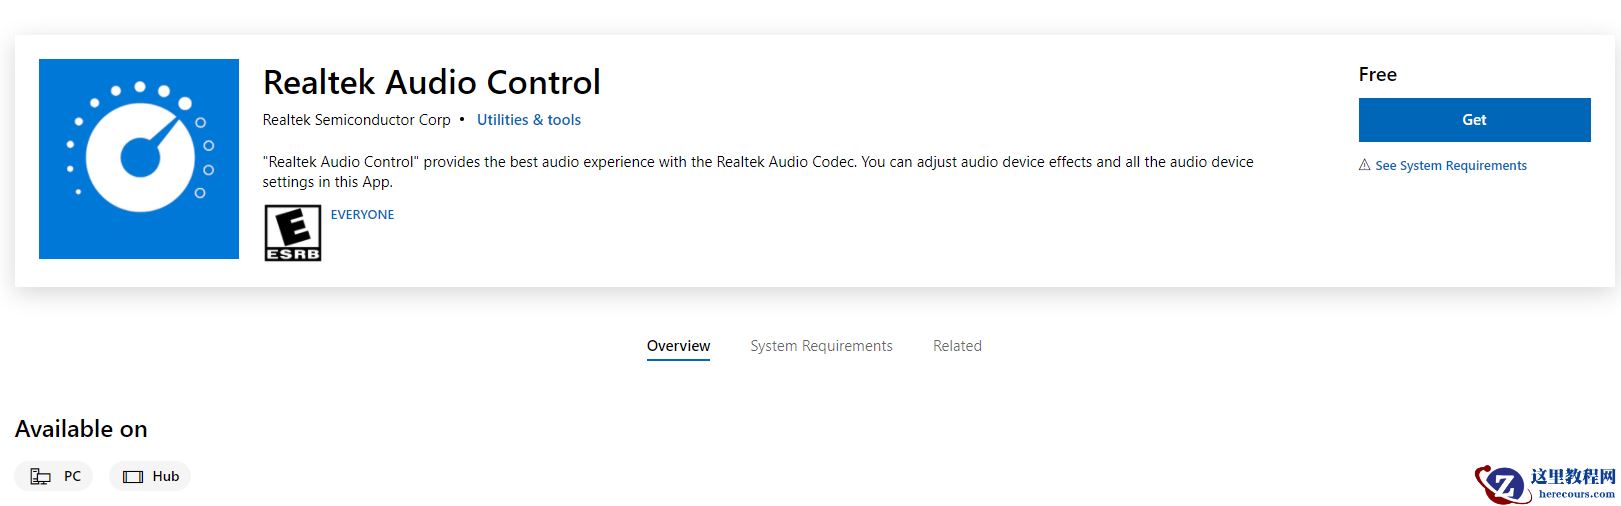The image size is (1621, 506).
Task: Click the Available on heading
Action: [x=81, y=429]
